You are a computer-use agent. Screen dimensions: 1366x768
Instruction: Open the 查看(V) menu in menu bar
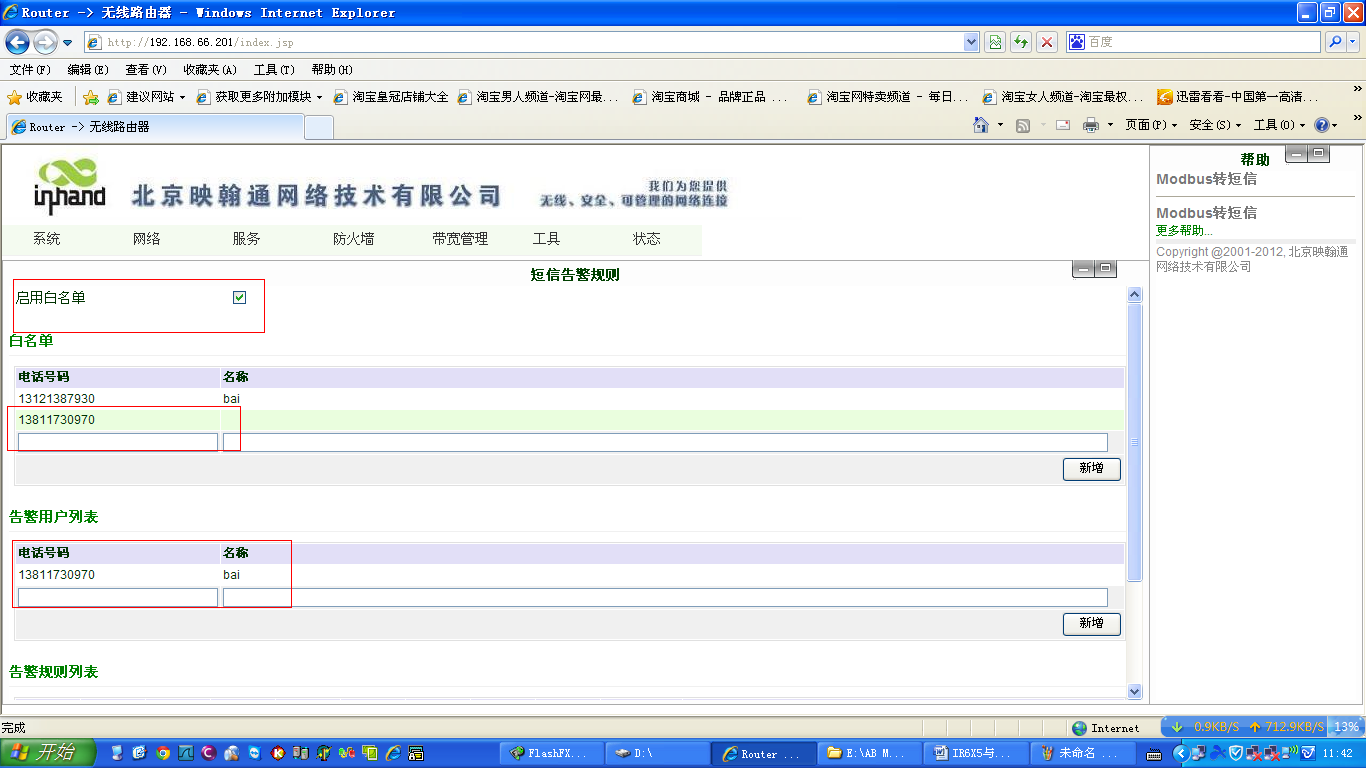pos(145,70)
